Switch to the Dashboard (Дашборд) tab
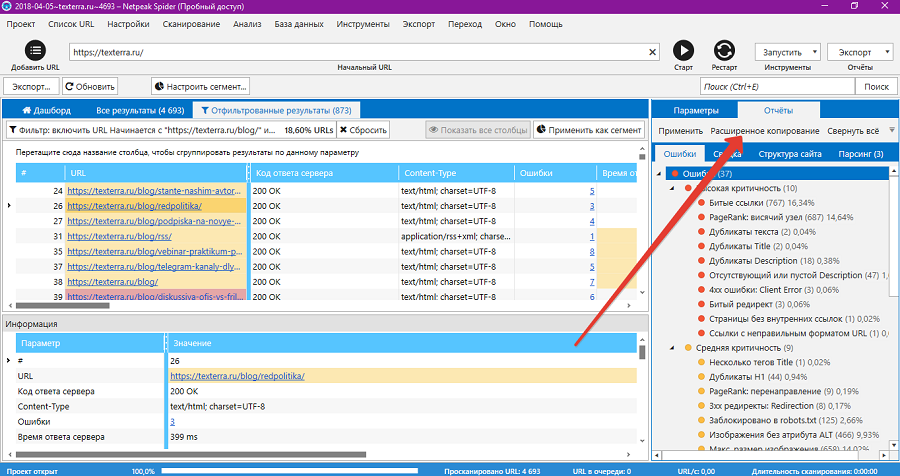 pyautogui.click(x=46, y=110)
